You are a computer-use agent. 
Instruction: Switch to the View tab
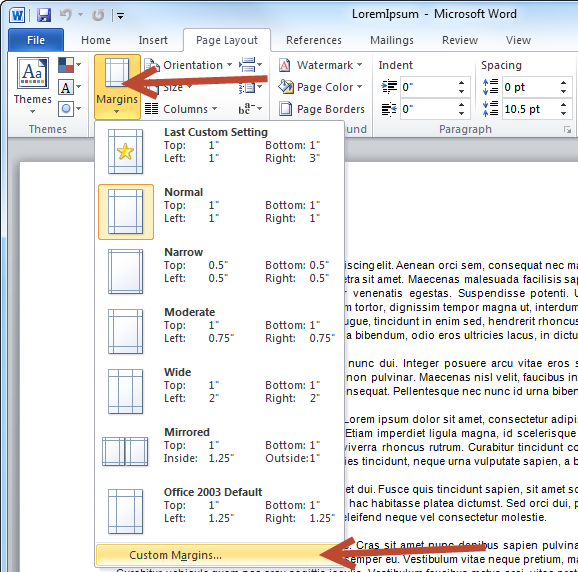tap(518, 40)
